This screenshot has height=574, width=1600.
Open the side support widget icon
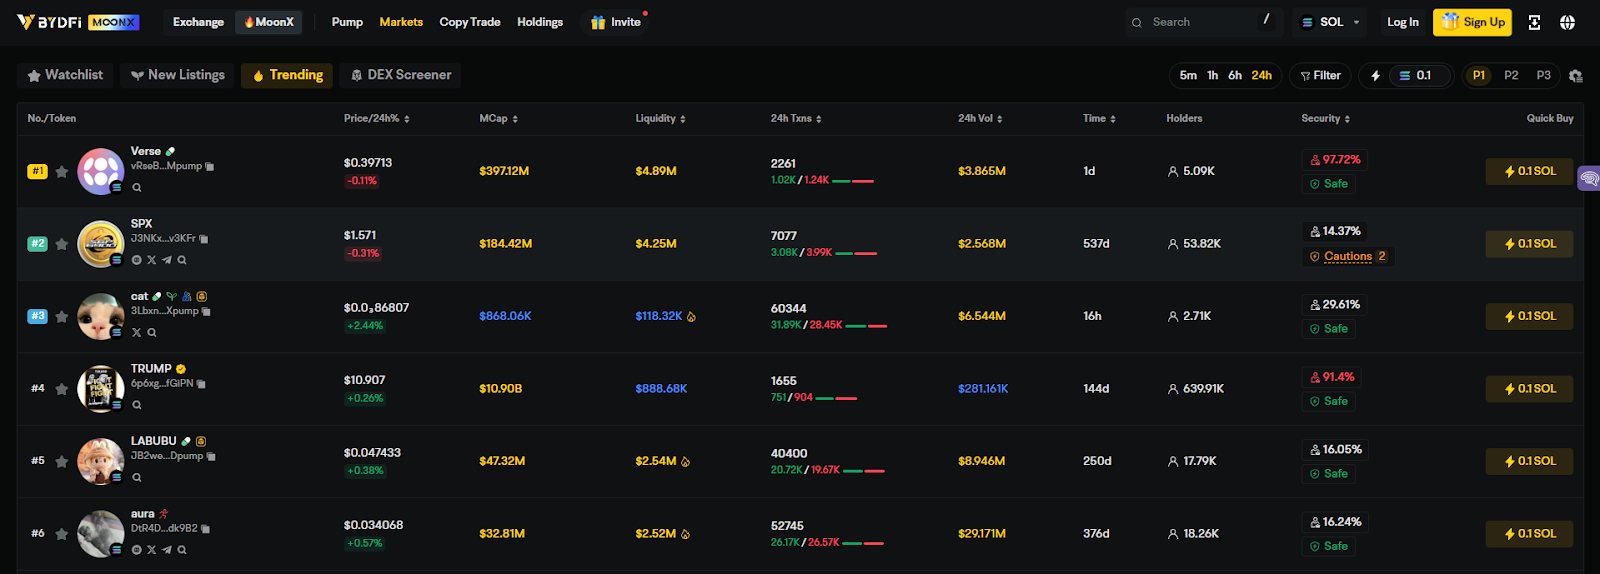[1588, 179]
